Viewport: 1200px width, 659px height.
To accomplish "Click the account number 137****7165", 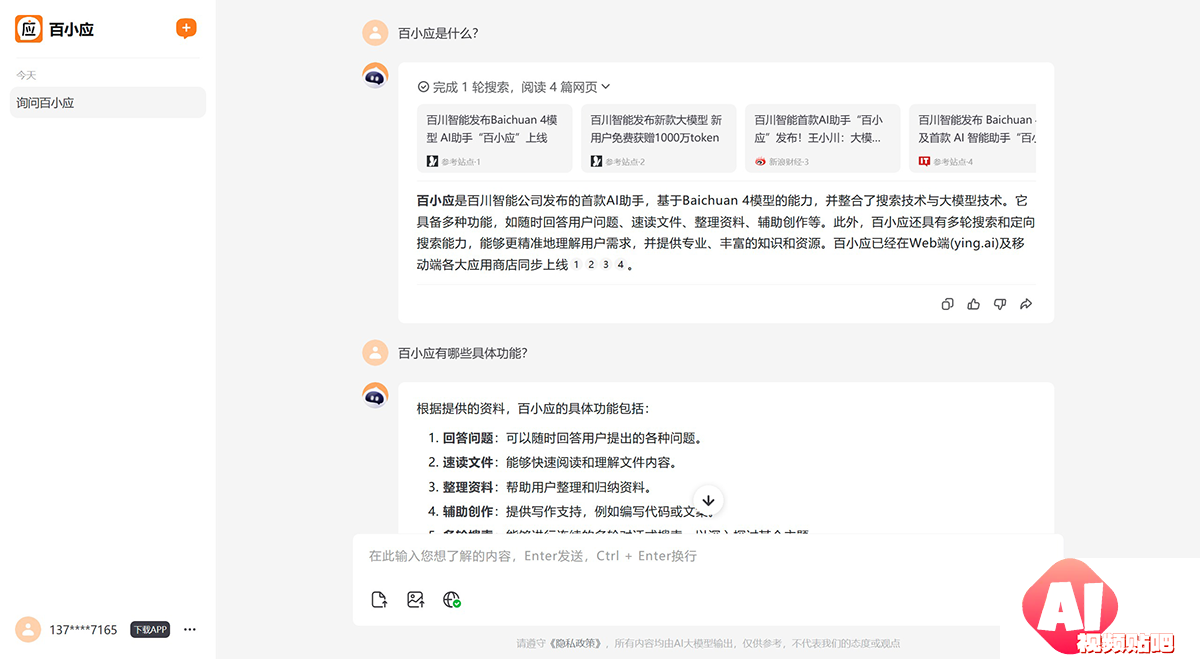I will (83, 630).
